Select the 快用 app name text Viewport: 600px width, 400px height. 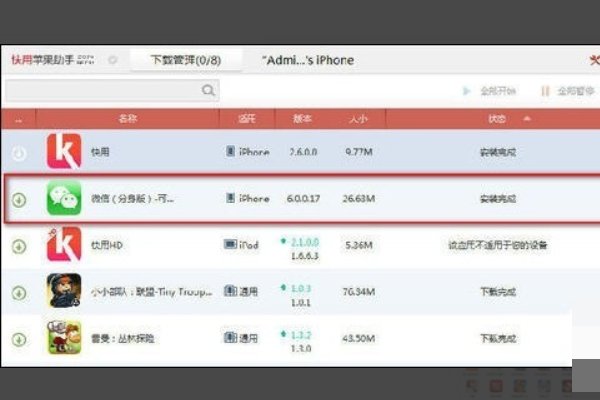(x=100, y=152)
